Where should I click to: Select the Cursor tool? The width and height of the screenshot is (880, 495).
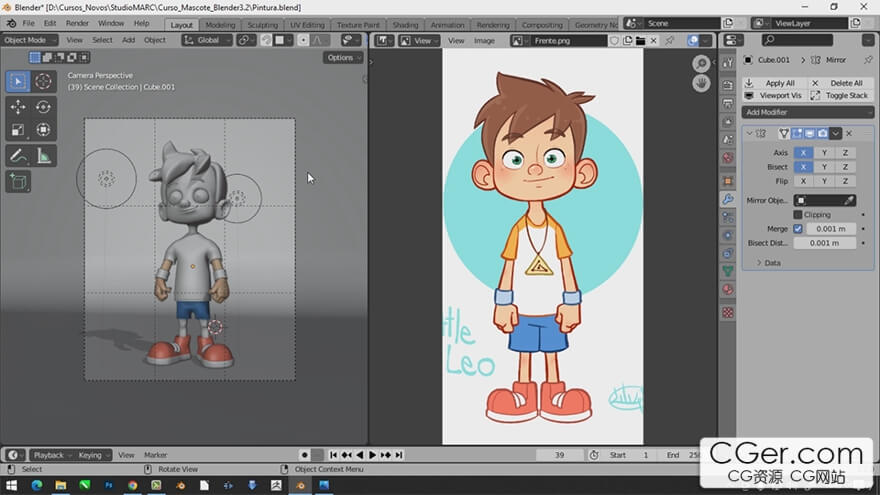43,81
